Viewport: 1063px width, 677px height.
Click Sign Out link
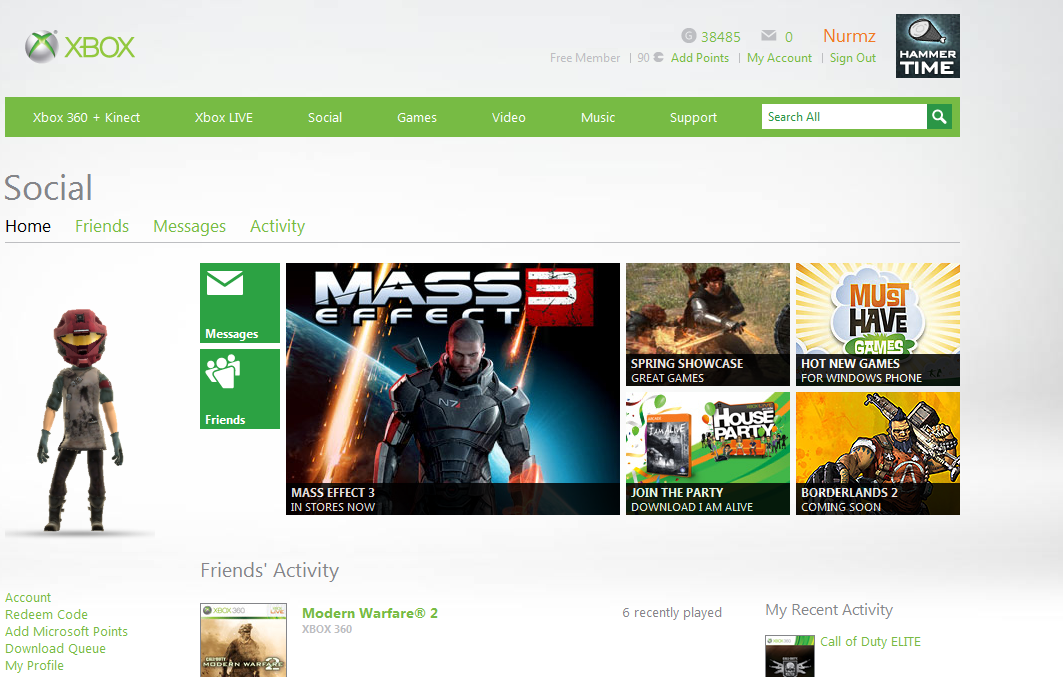(x=852, y=58)
